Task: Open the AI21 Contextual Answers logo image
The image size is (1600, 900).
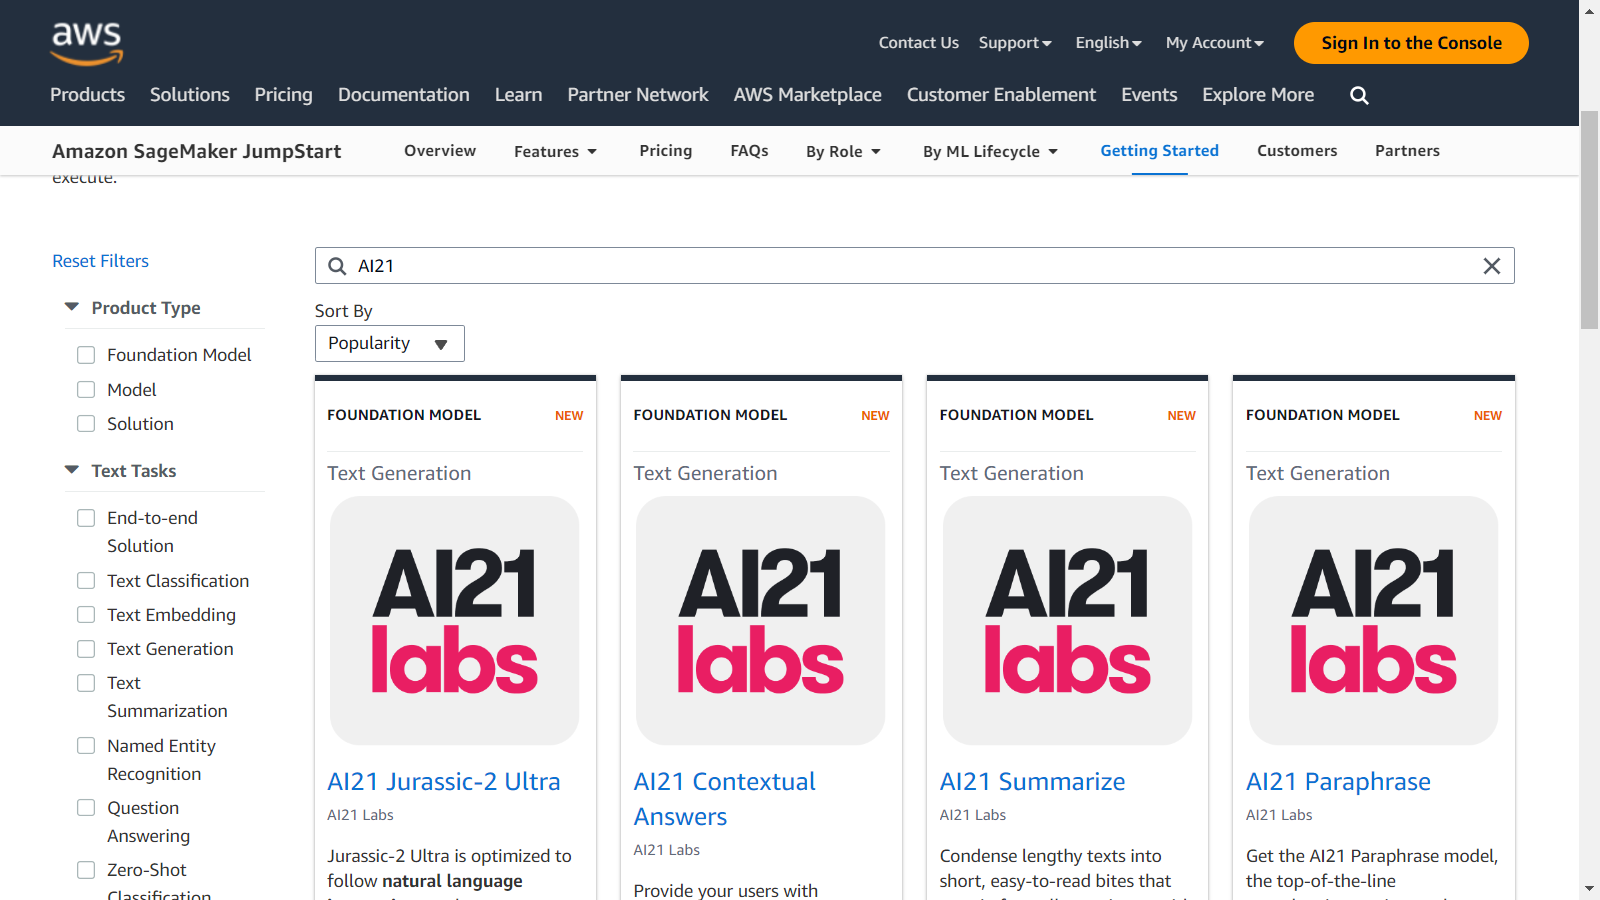Action: (760, 620)
